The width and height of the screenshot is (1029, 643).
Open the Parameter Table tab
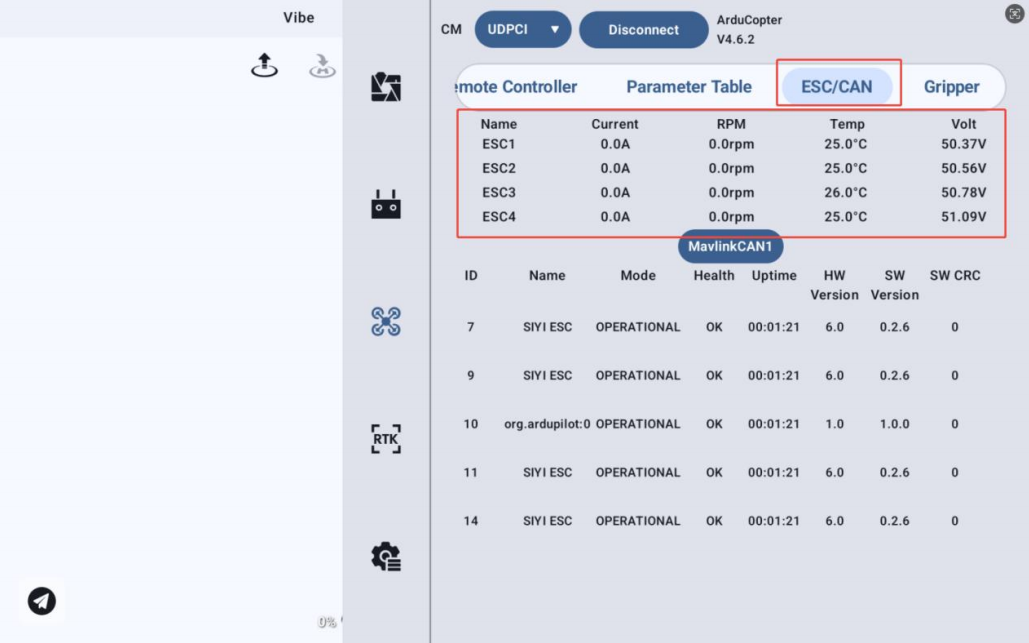point(688,86)
